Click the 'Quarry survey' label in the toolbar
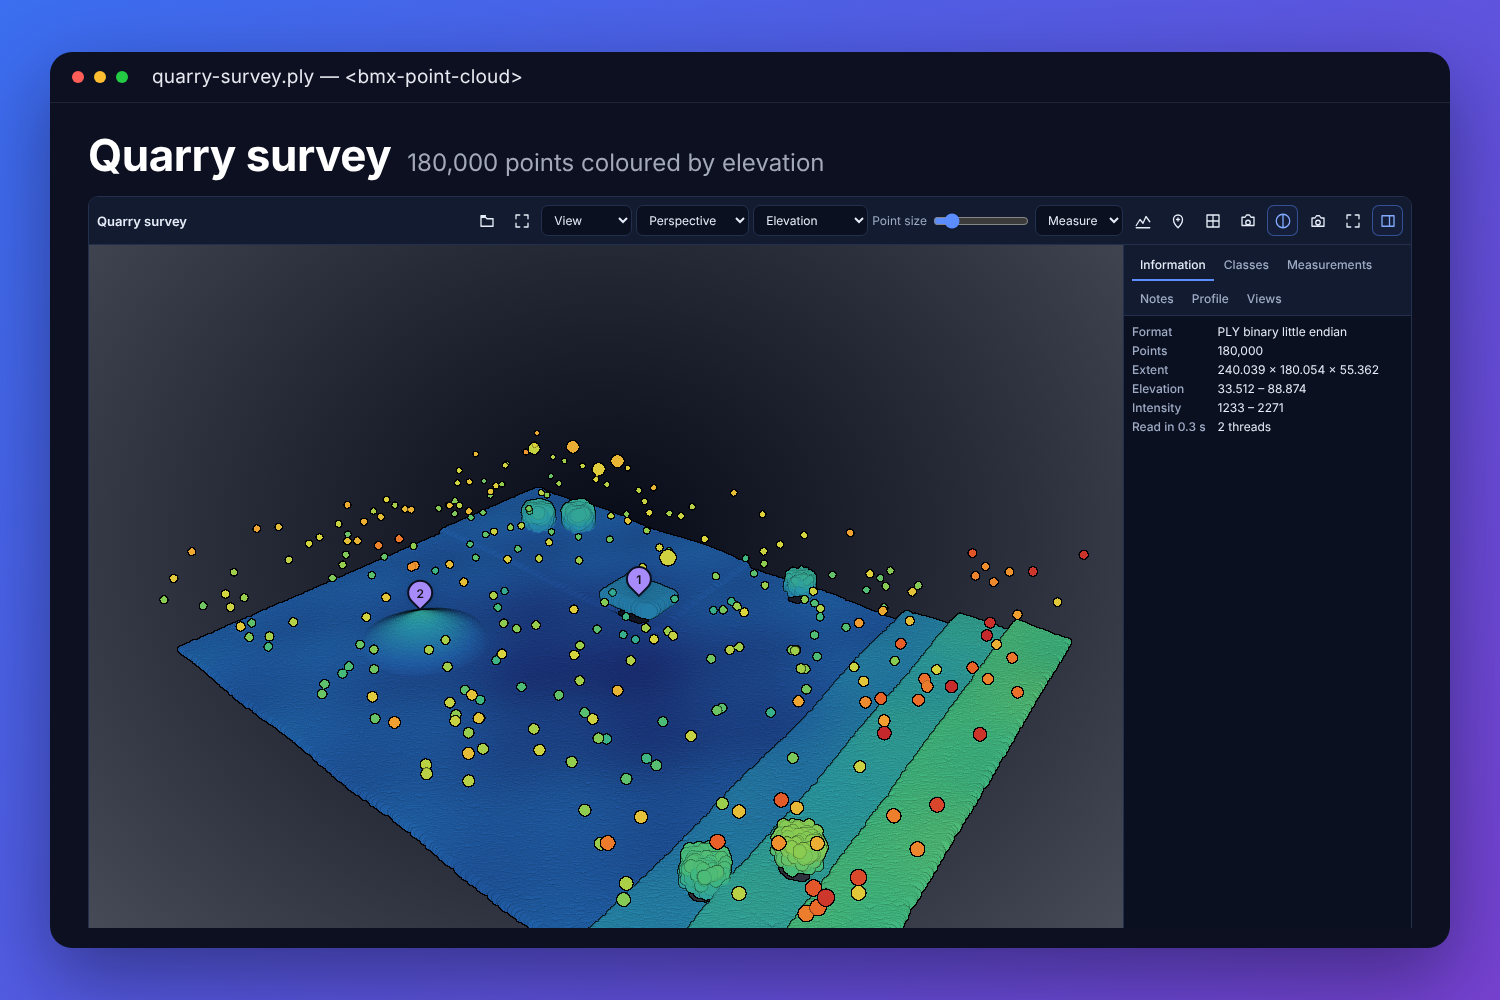 142,222
